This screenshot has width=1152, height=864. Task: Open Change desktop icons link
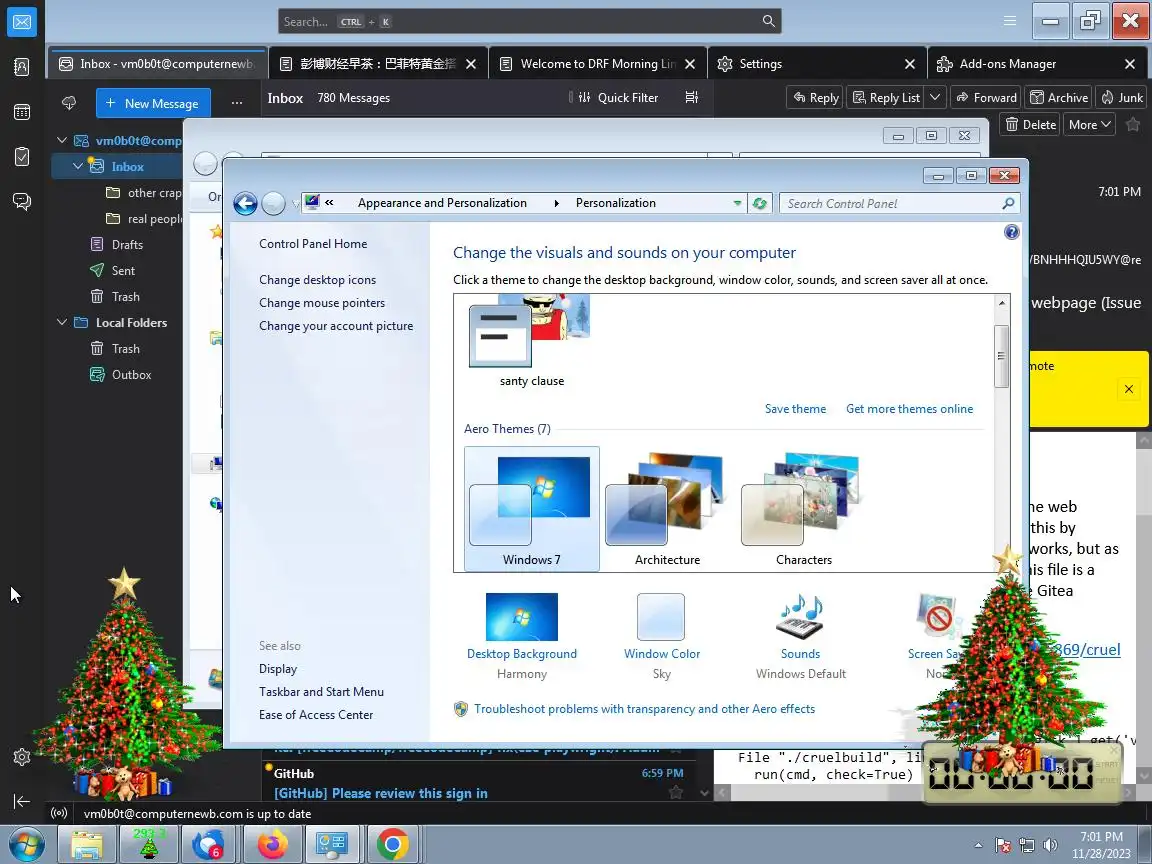tap(317, 280)
